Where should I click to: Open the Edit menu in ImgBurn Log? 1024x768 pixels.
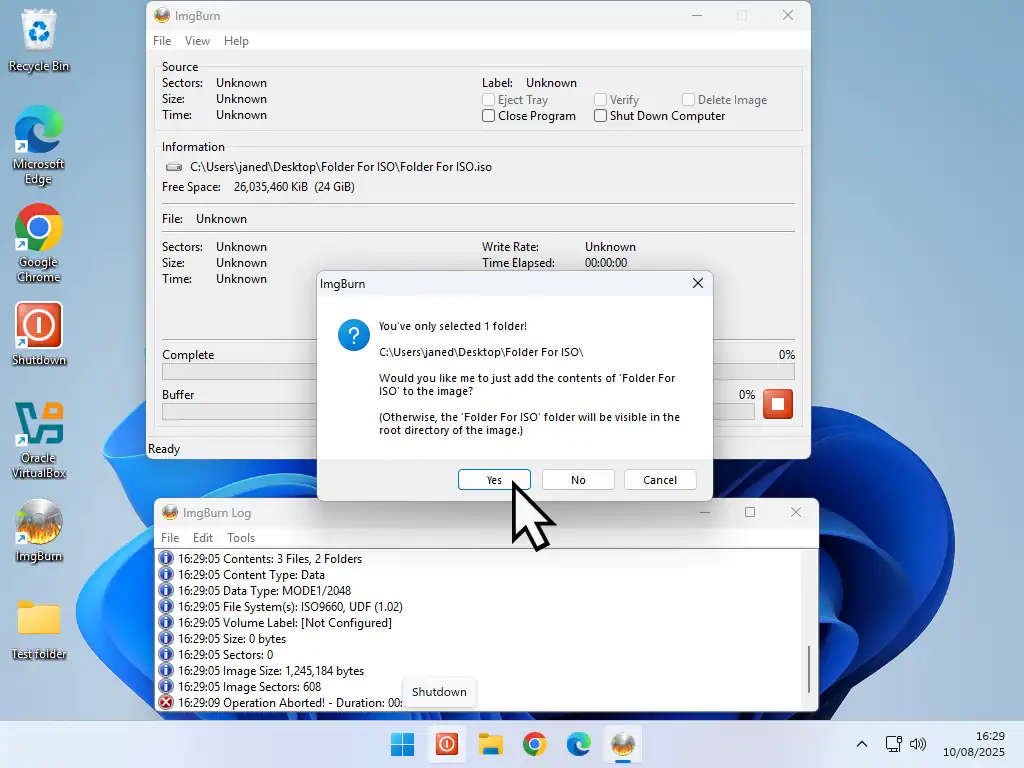pos(203,537)
